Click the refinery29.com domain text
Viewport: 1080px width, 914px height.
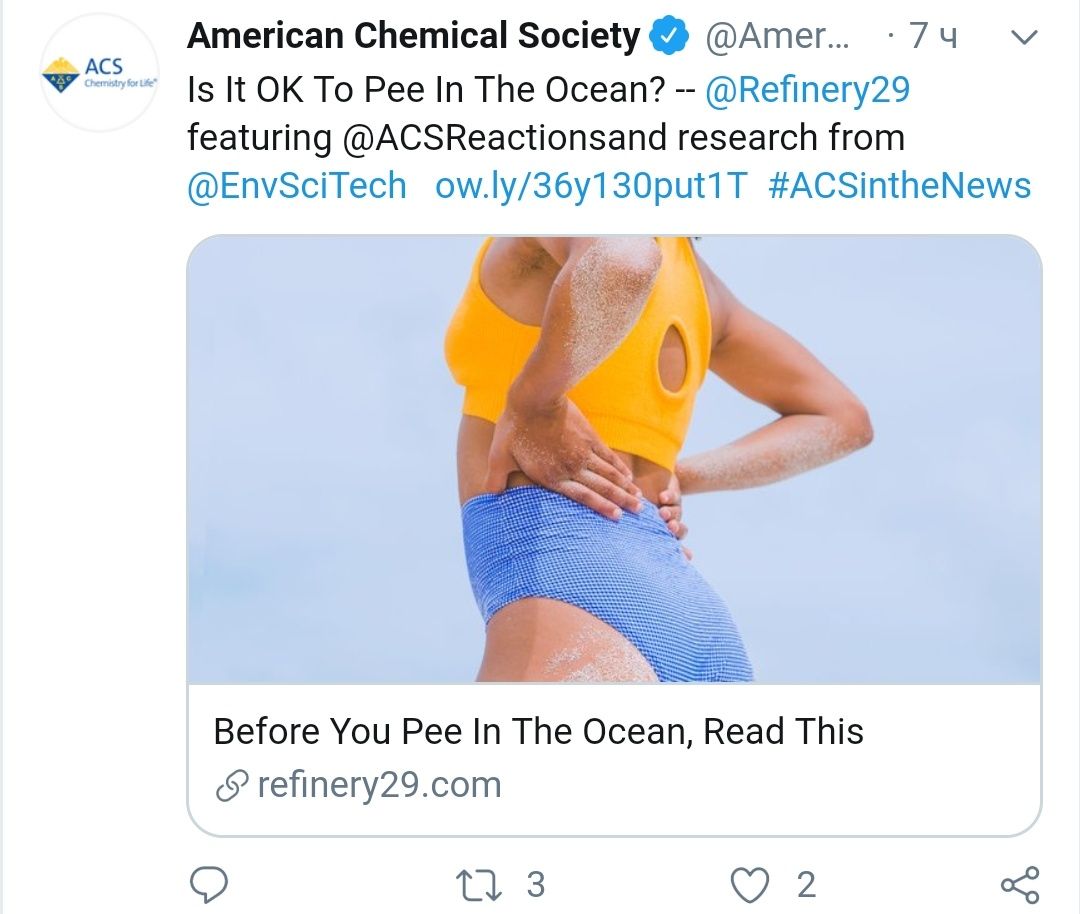coord(379,785)
